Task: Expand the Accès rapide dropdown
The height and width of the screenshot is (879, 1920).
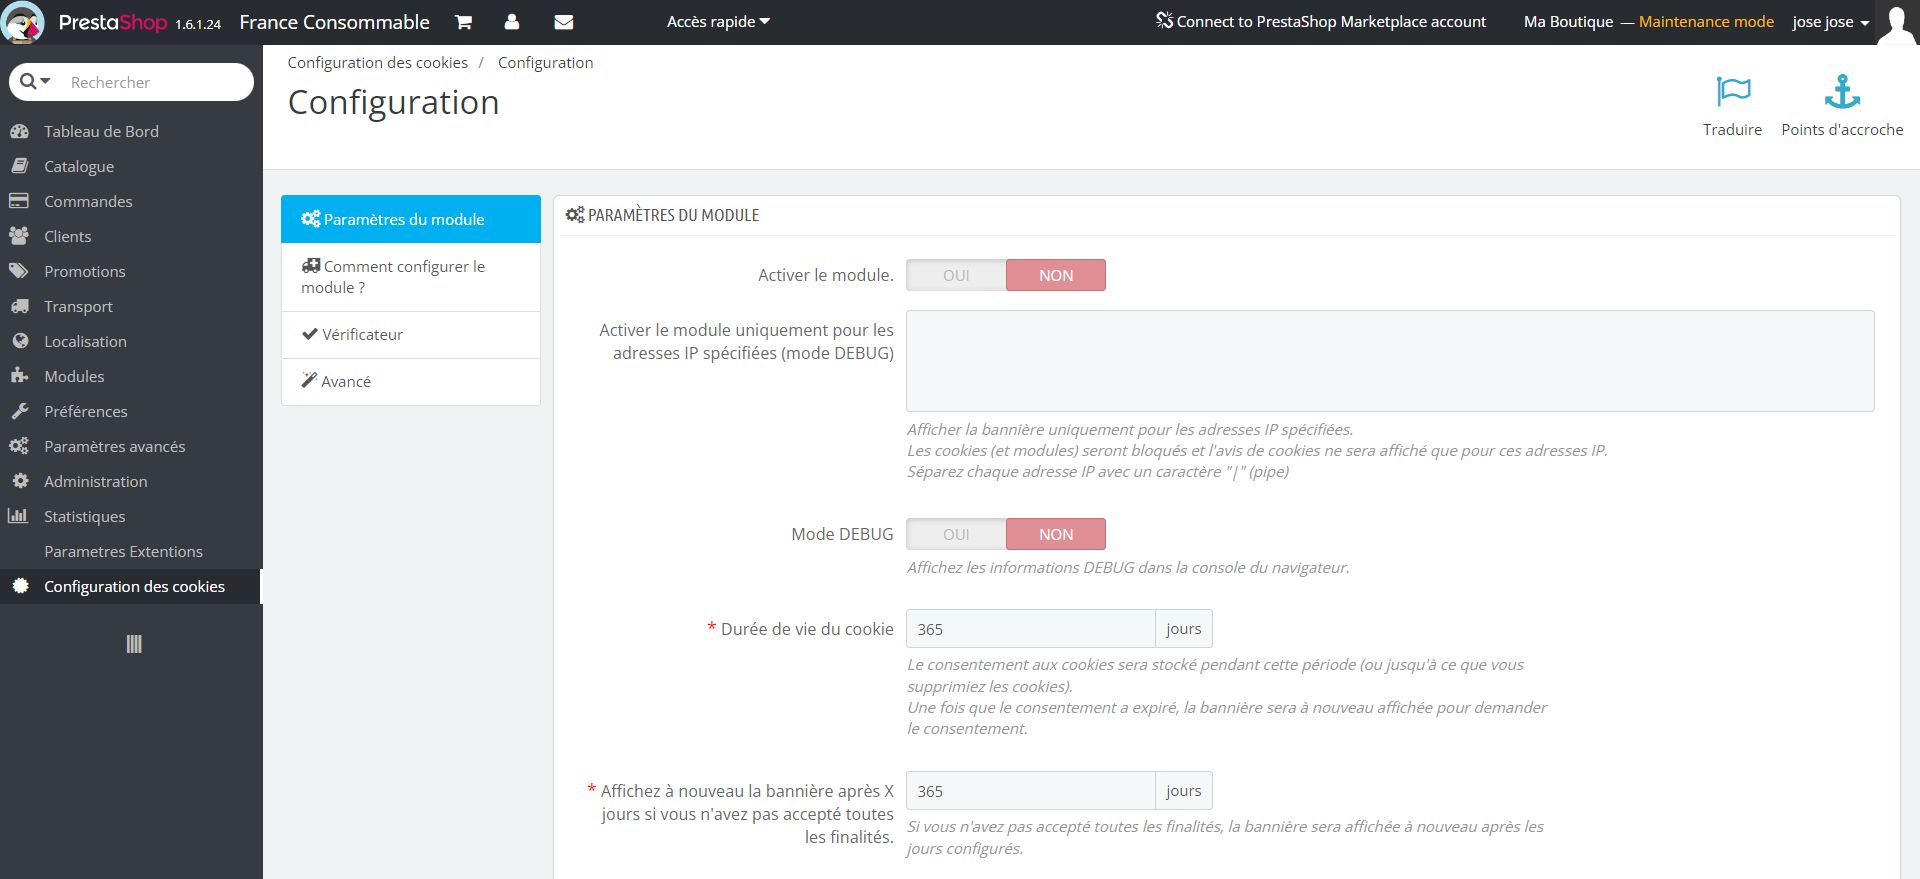Action: (x=718, y=22)
